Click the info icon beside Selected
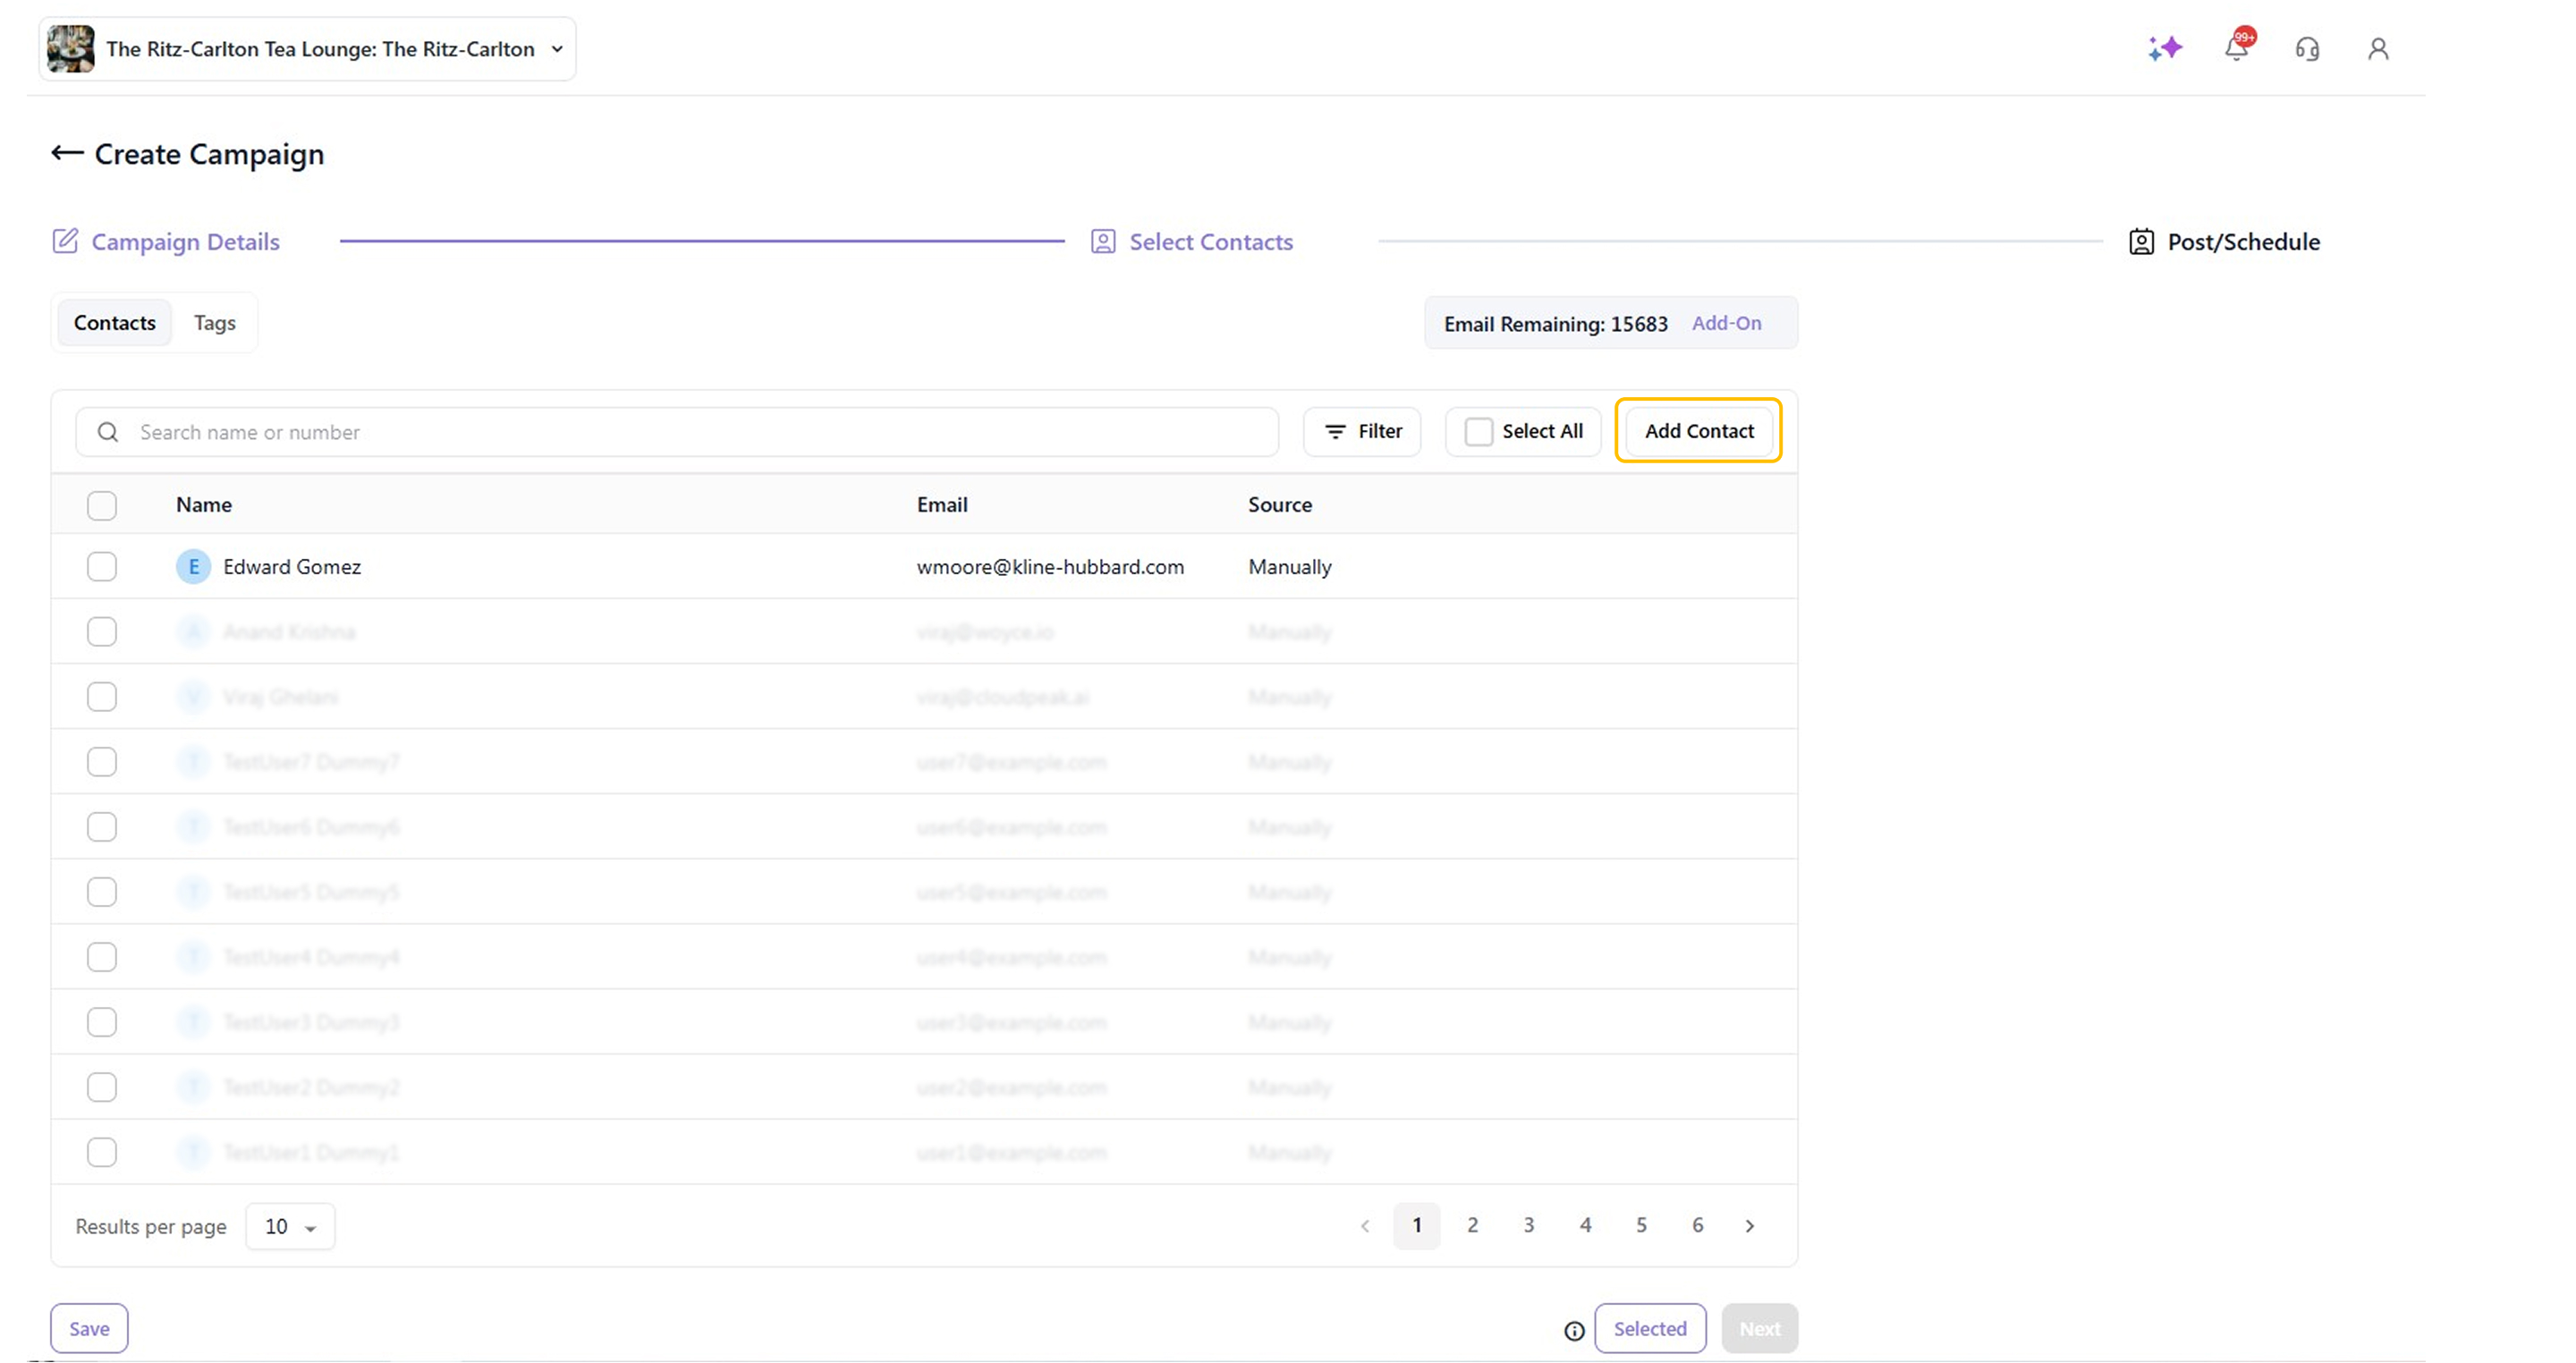 (x=1574, y=1330)
